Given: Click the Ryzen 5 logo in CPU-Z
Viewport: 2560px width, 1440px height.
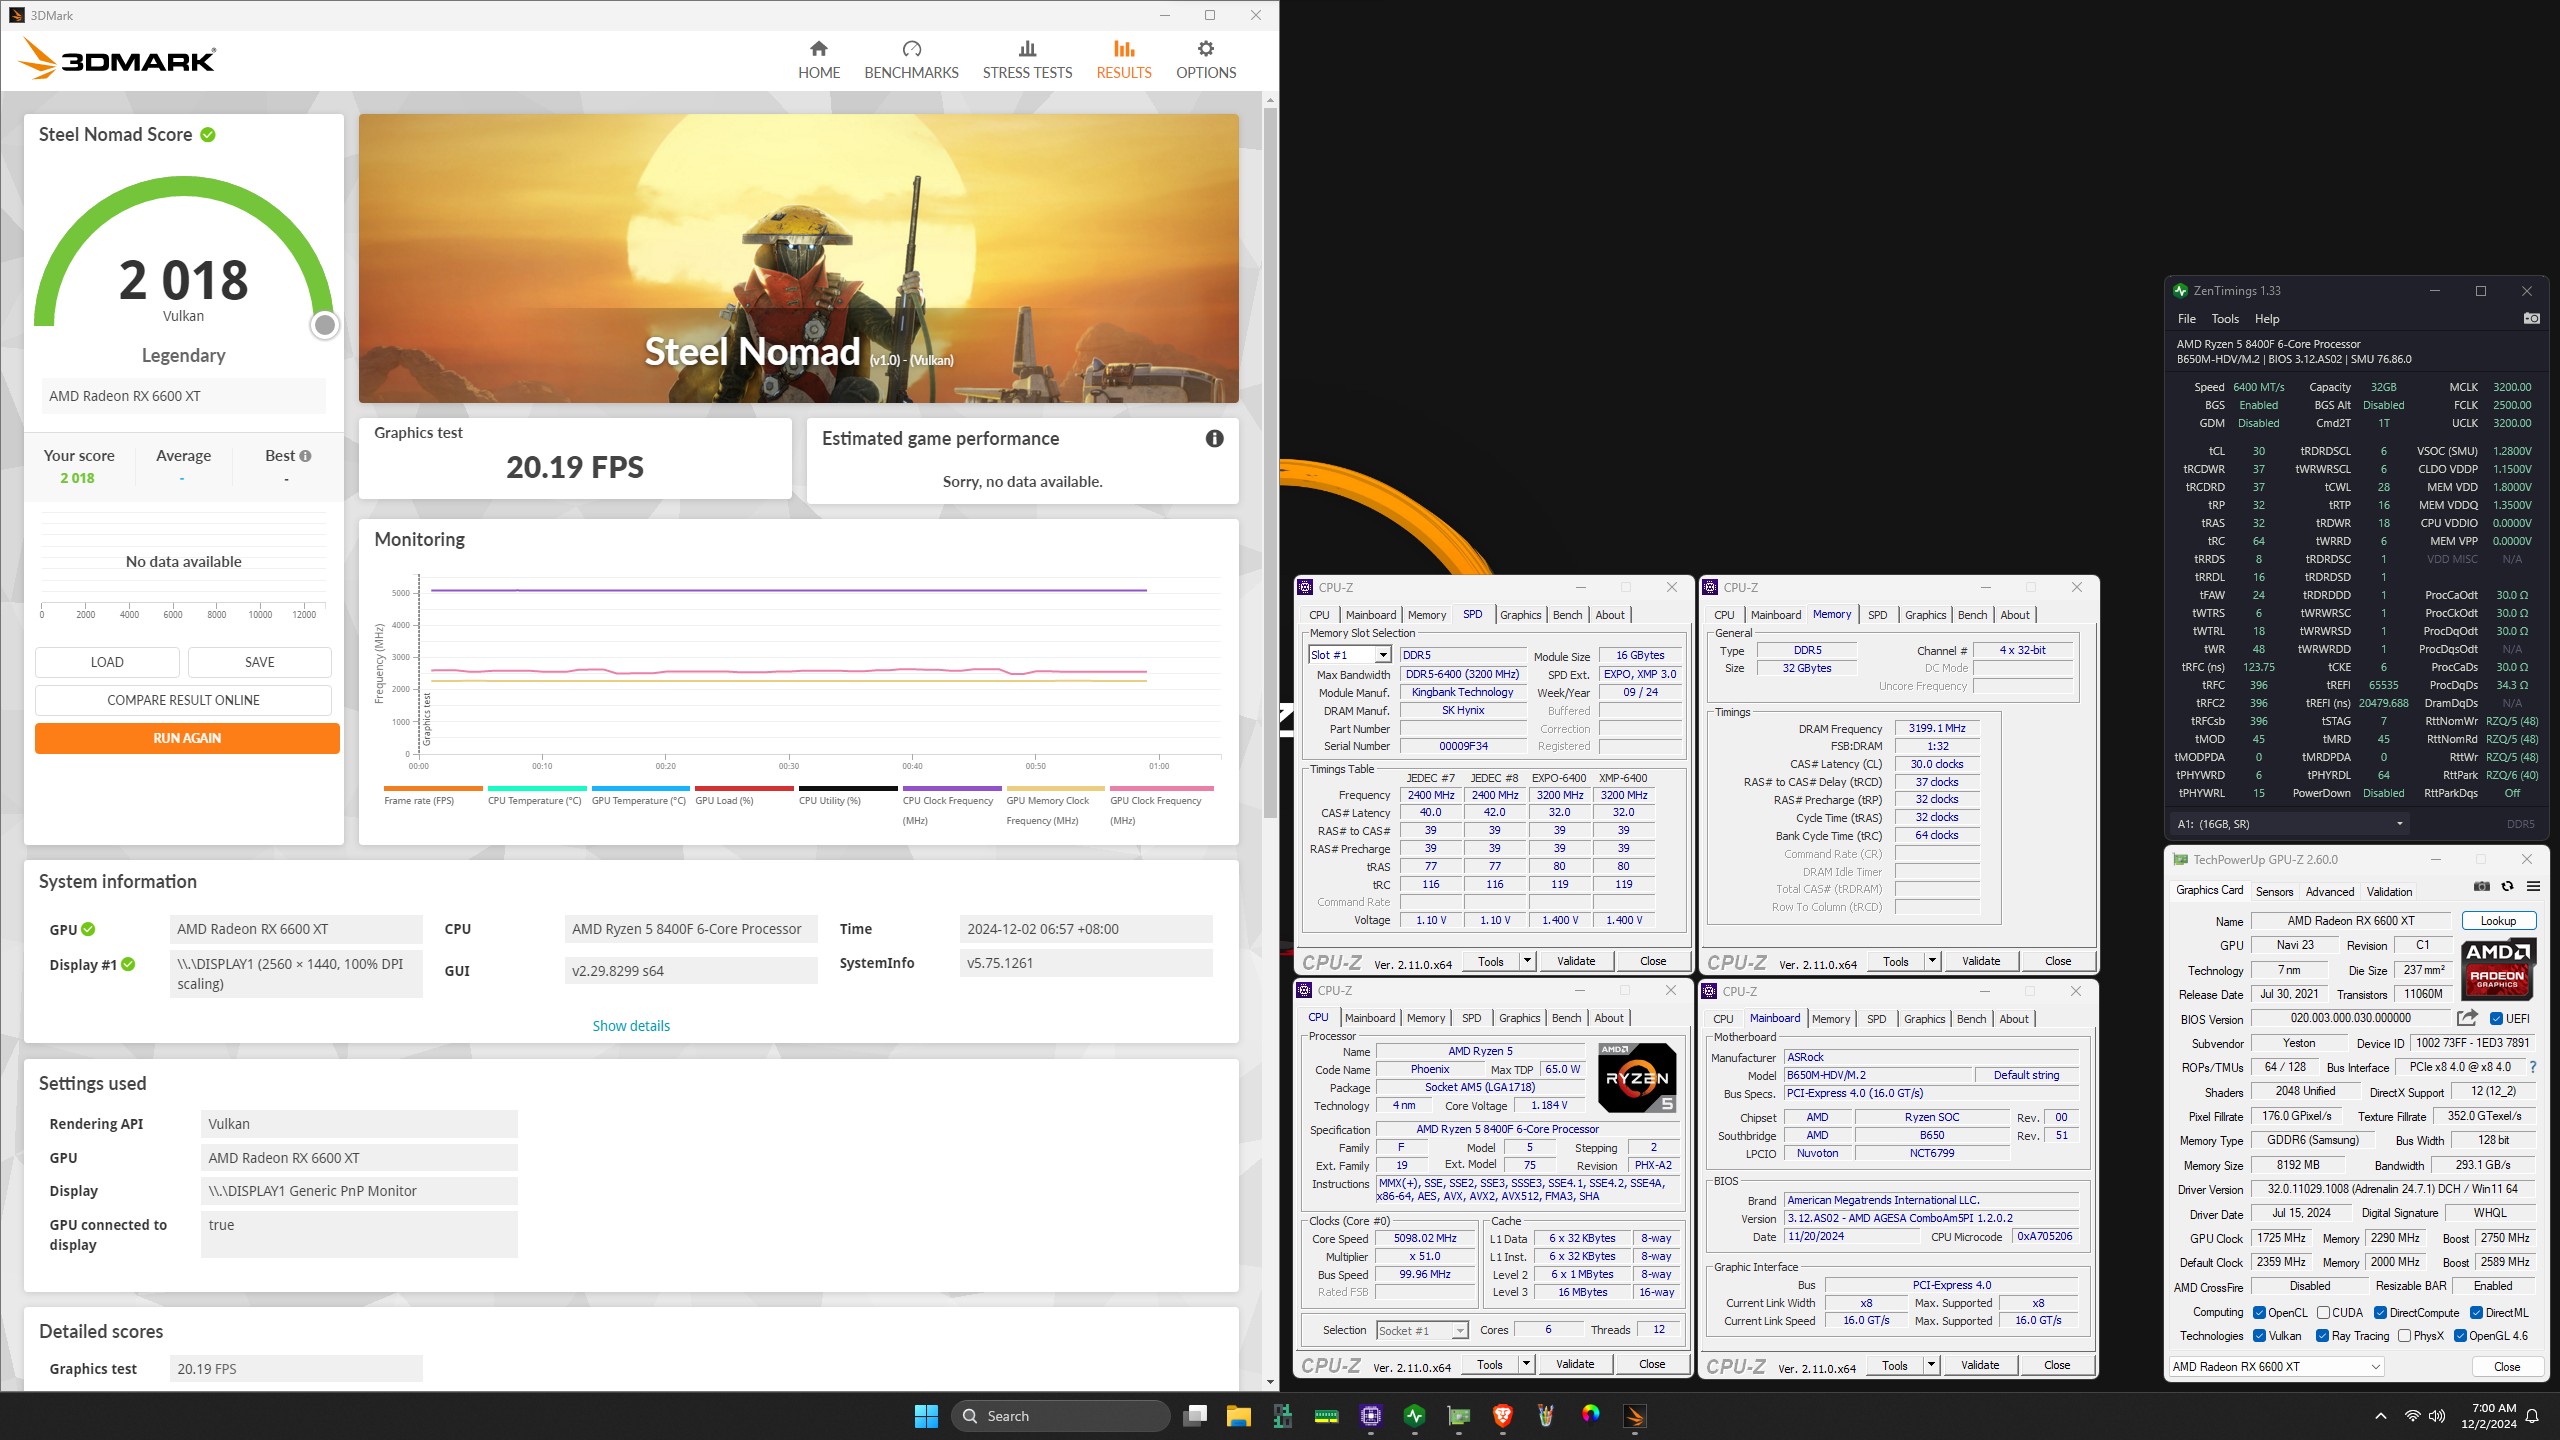Looking at the screenshot, I should coord(1637,1078).
